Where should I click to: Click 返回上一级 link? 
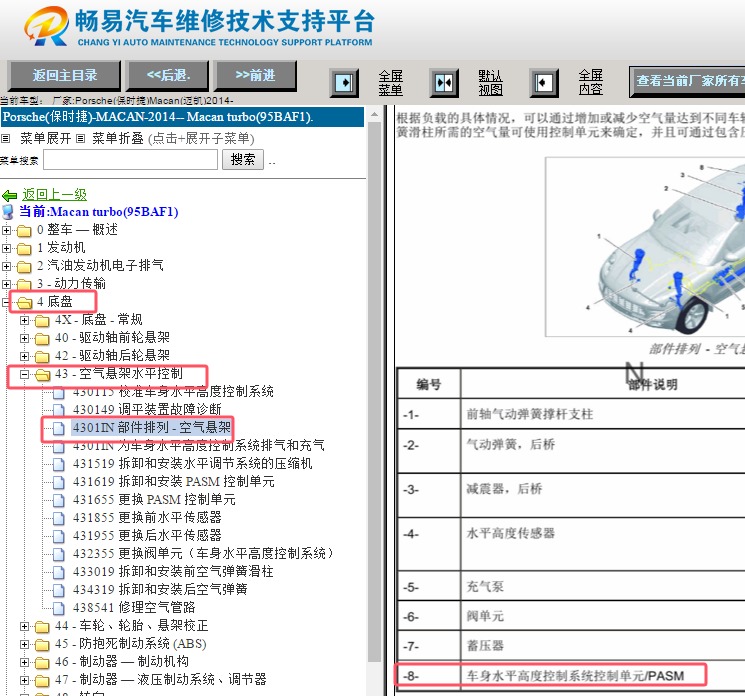(54, 195)
